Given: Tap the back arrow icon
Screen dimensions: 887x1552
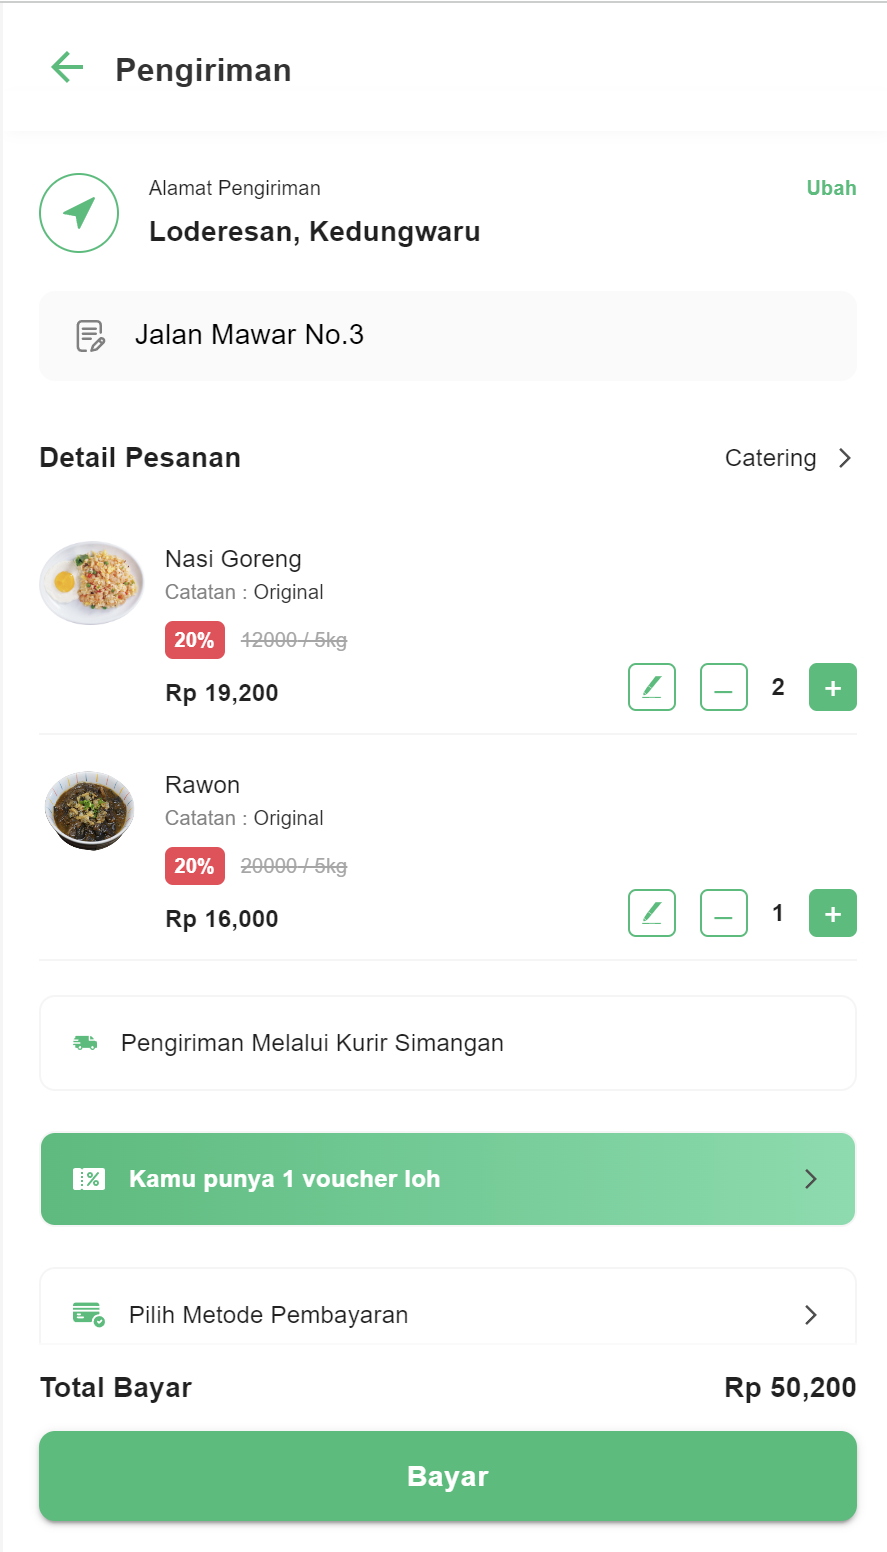Looking at the screenshot, I should (x=67, y=68).
